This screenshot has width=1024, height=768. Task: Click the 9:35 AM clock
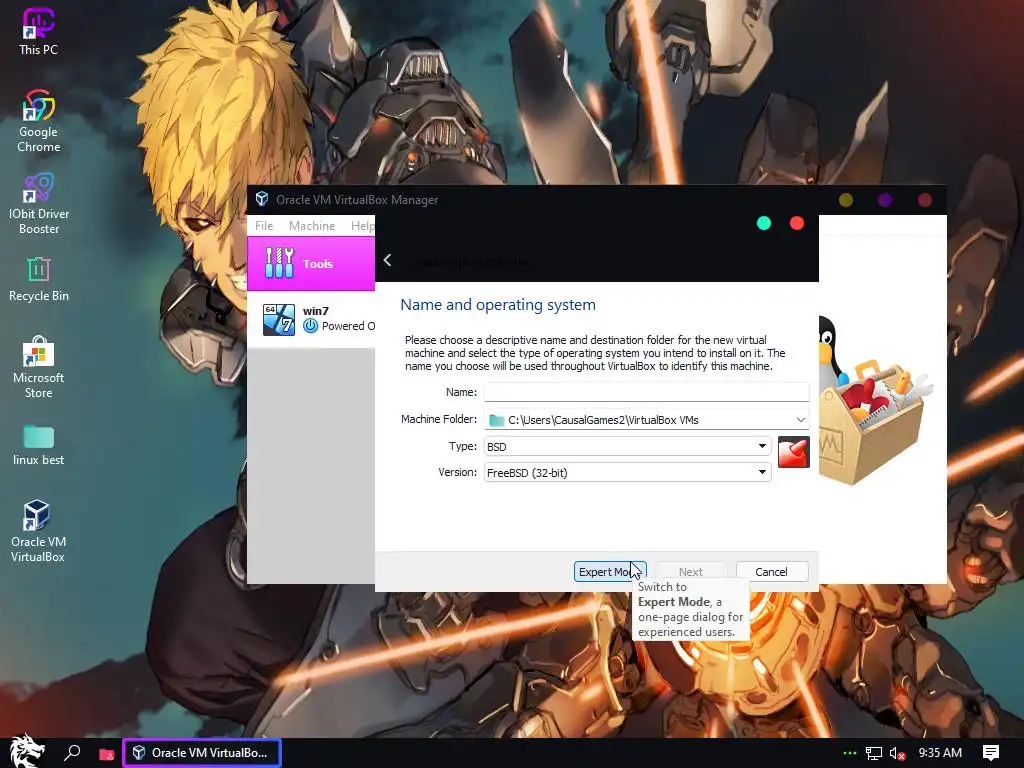click(x=940, y=752)
